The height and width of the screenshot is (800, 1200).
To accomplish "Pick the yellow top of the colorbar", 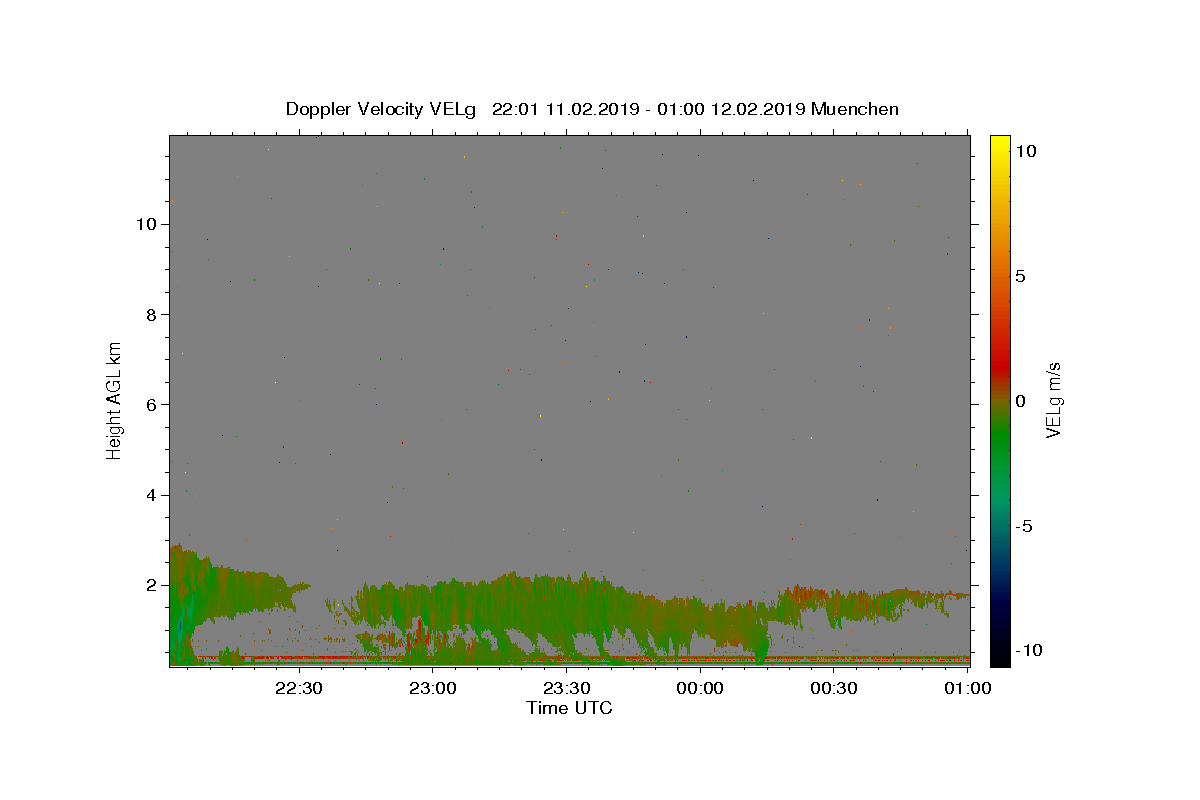I will [999, 142].
